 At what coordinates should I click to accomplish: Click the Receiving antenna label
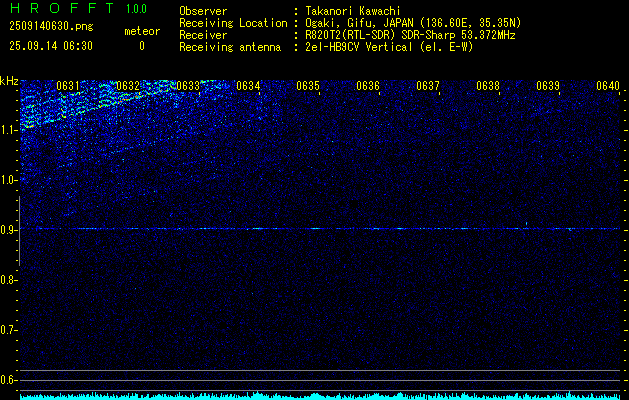coord(230,47)
